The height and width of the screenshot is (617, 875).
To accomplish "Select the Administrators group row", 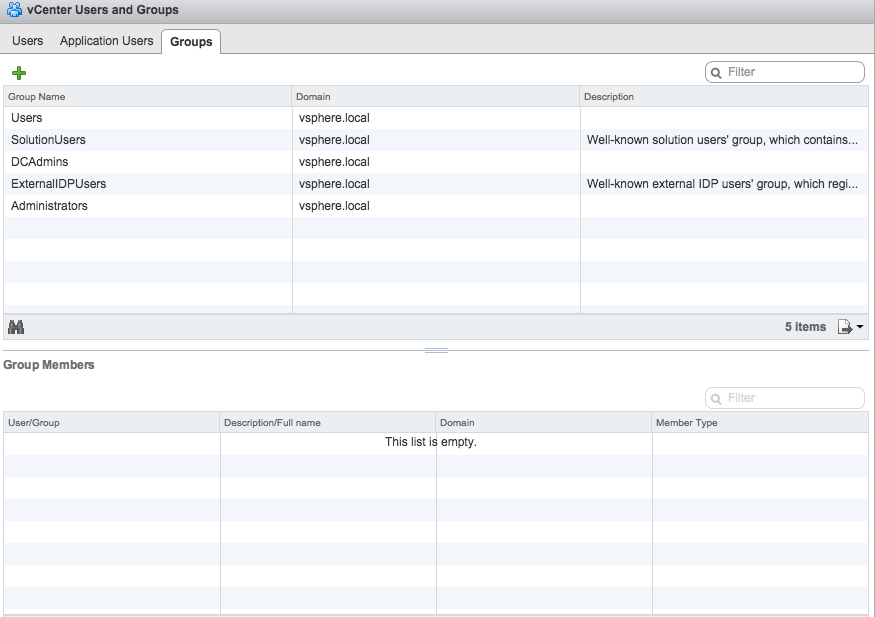I will (436, 206).
